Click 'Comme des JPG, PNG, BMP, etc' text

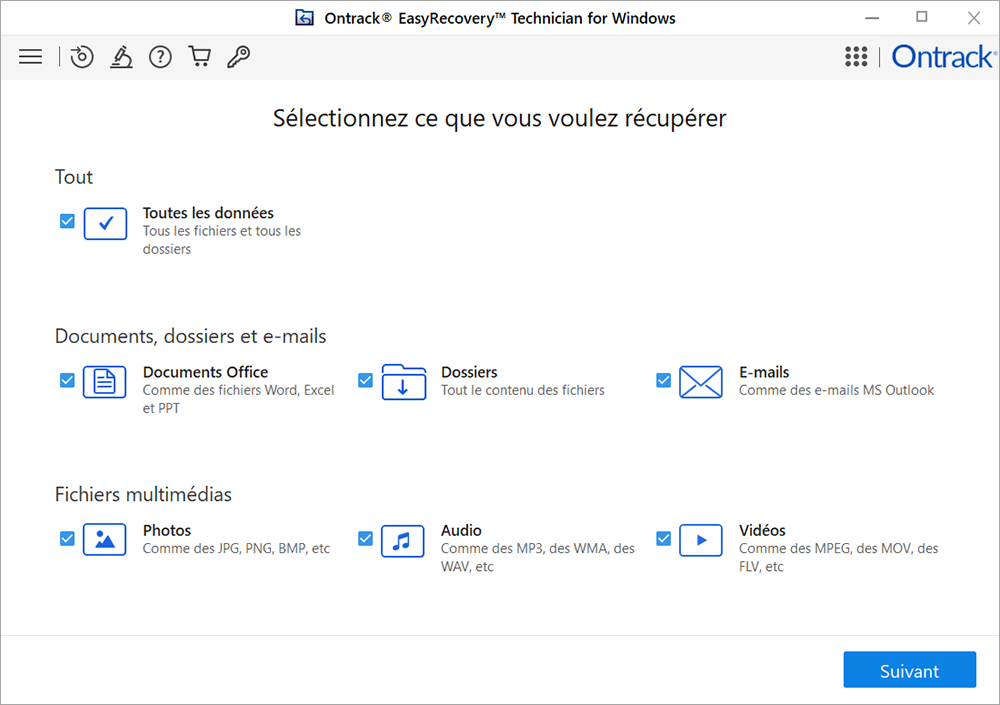click(x=236, y=548)
